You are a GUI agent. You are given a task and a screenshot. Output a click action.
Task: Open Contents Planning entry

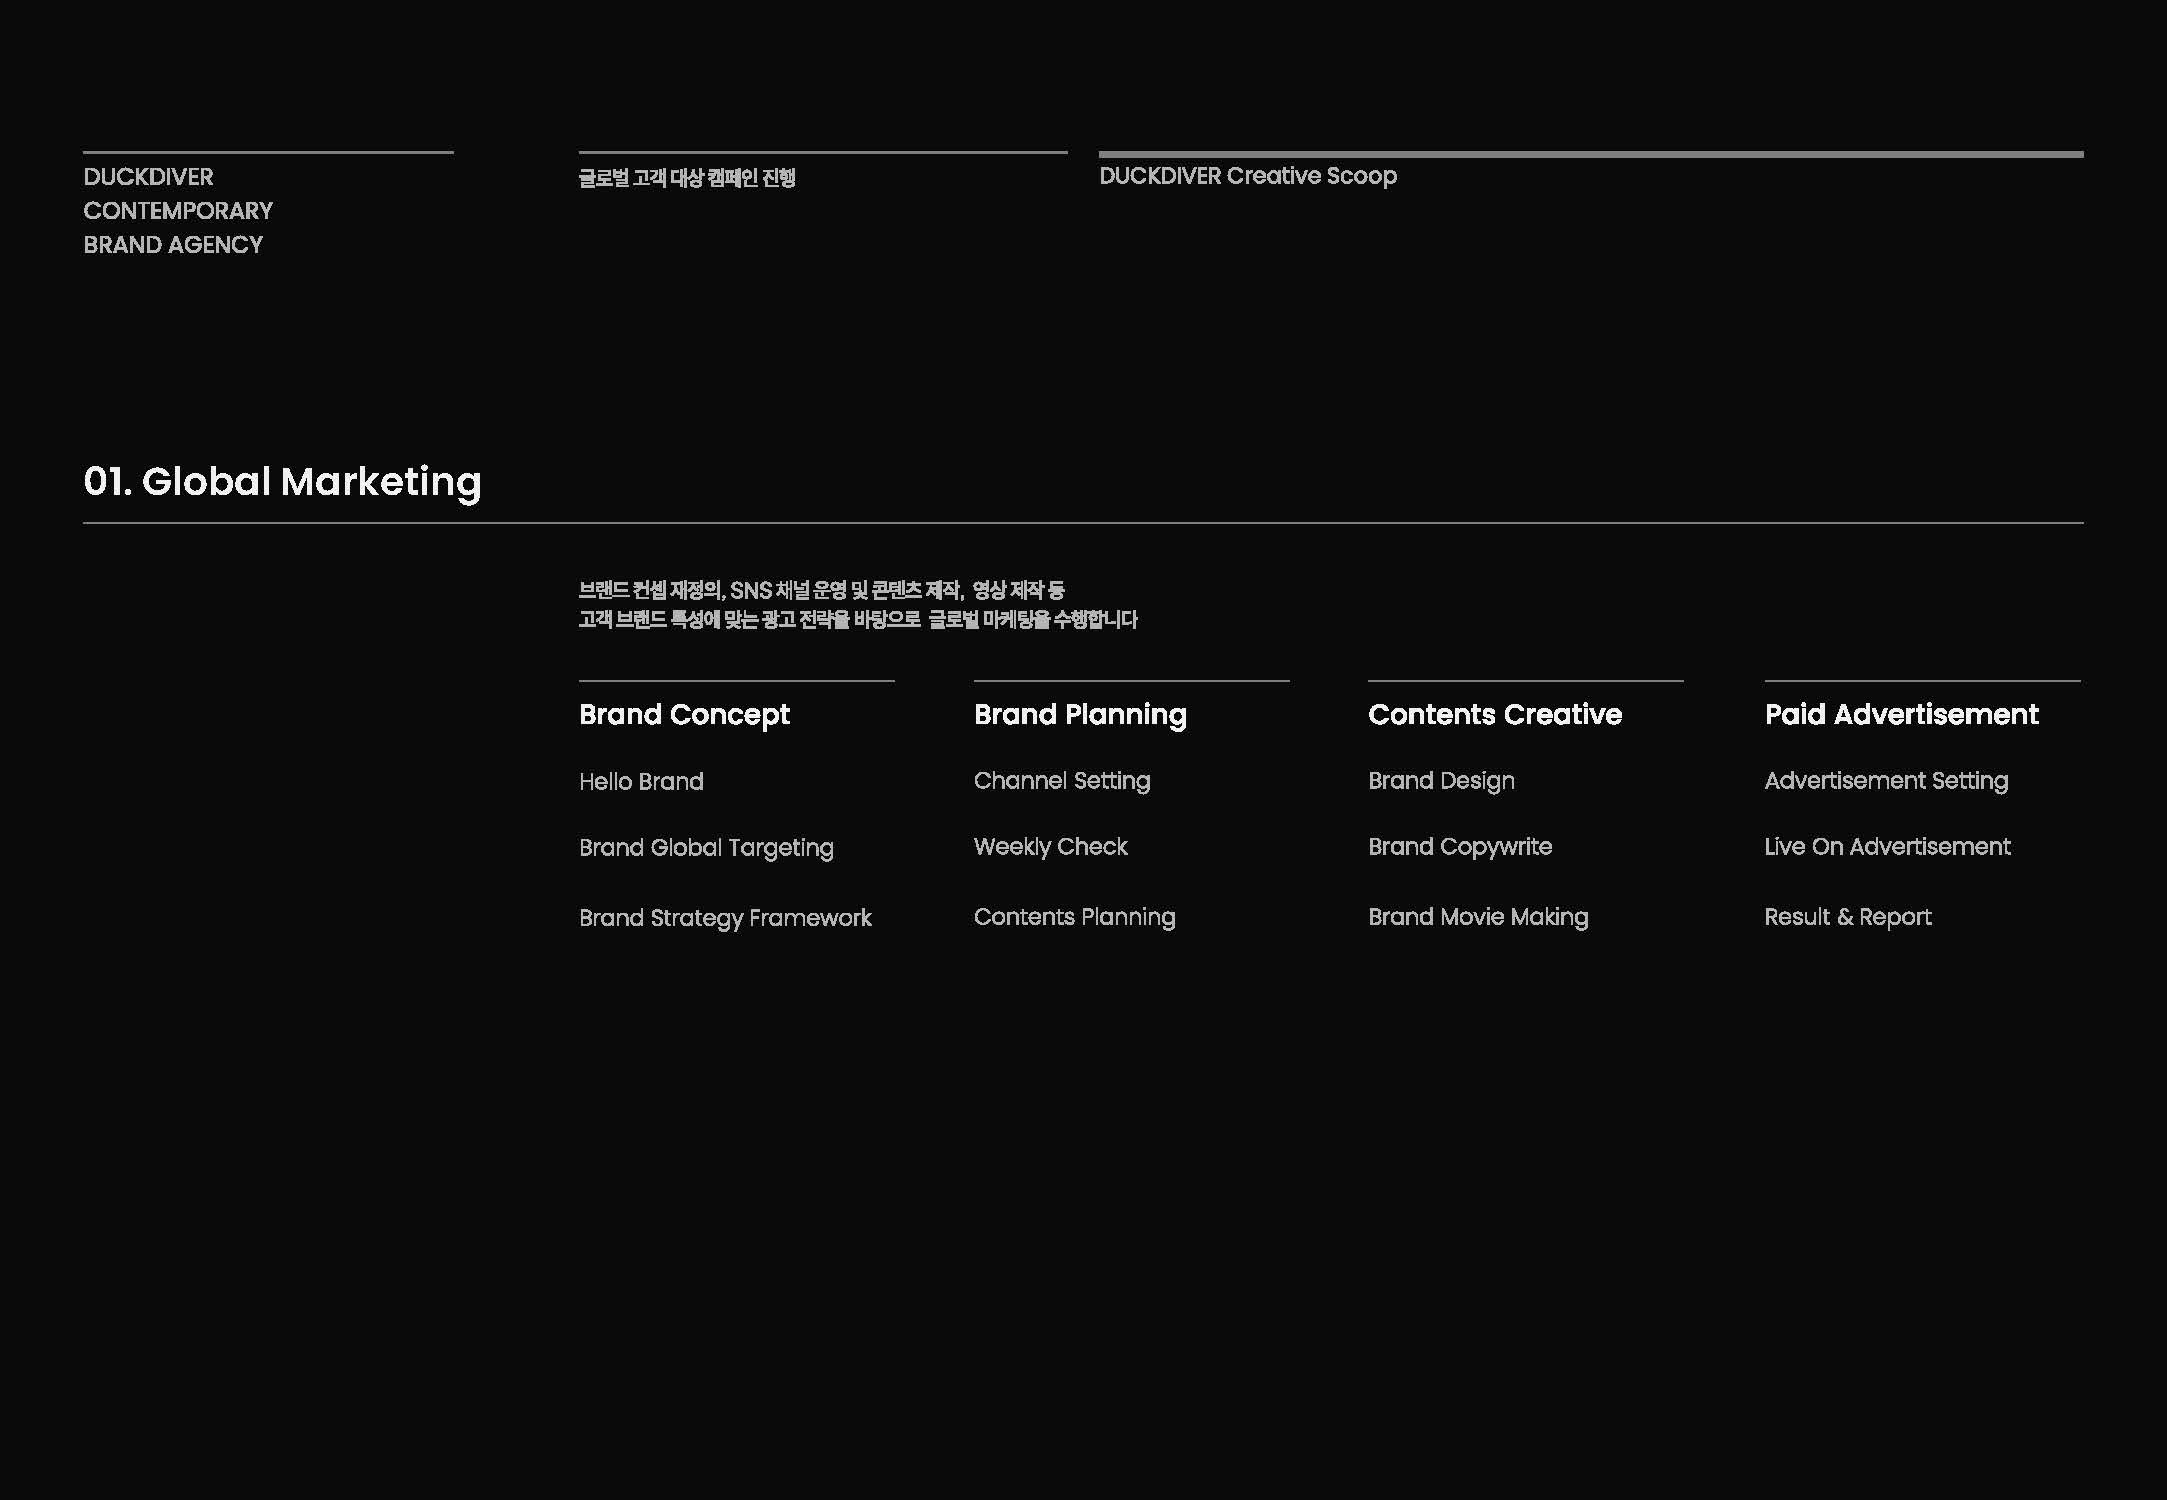[x=1074, y=917]
